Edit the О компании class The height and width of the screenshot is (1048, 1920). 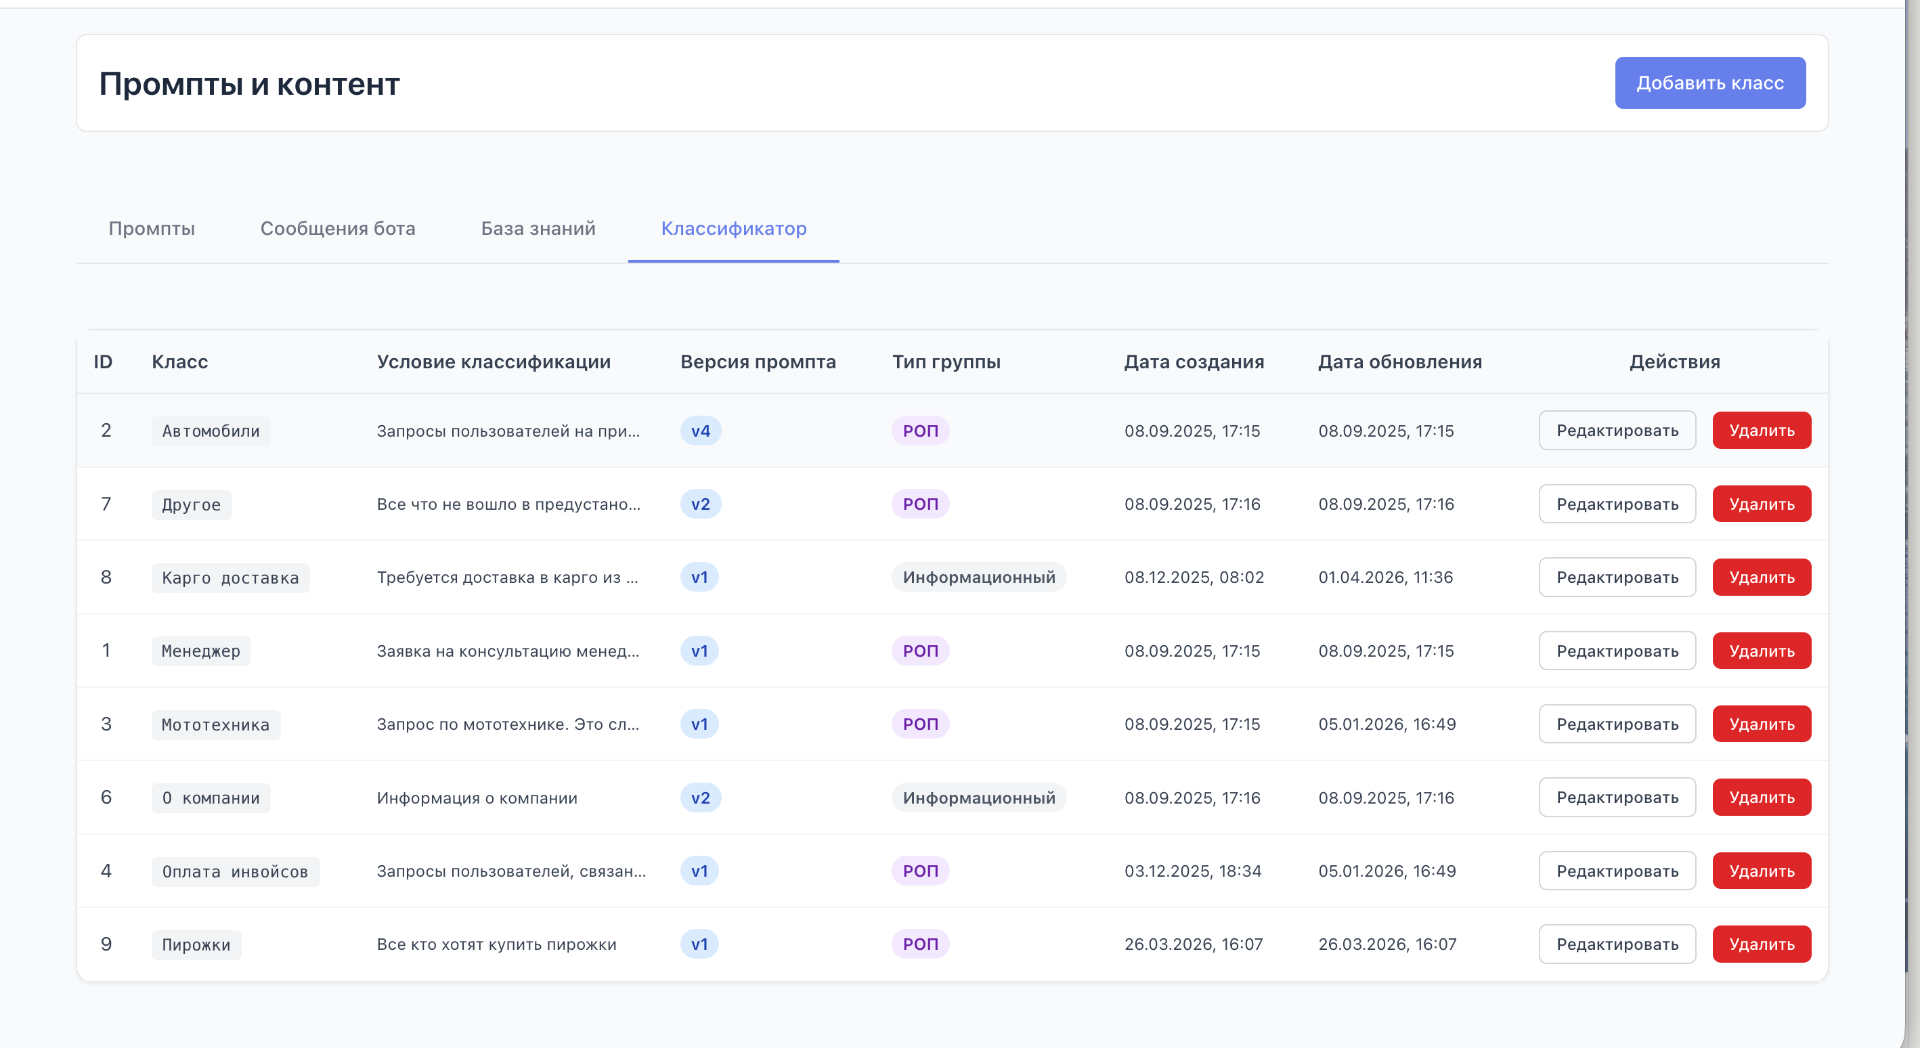click(1617, 797)
